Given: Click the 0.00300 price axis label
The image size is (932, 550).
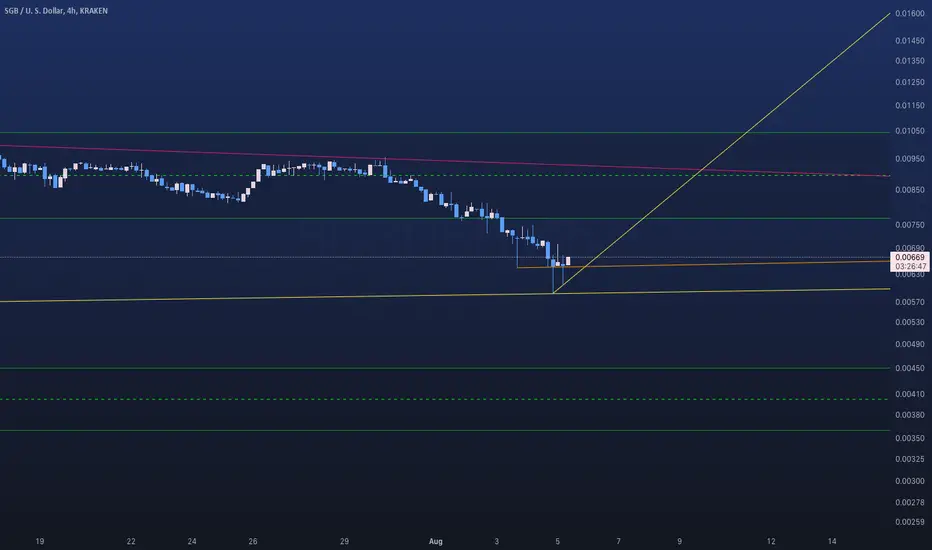Looking at the screenshot, I should click(909, 481).
